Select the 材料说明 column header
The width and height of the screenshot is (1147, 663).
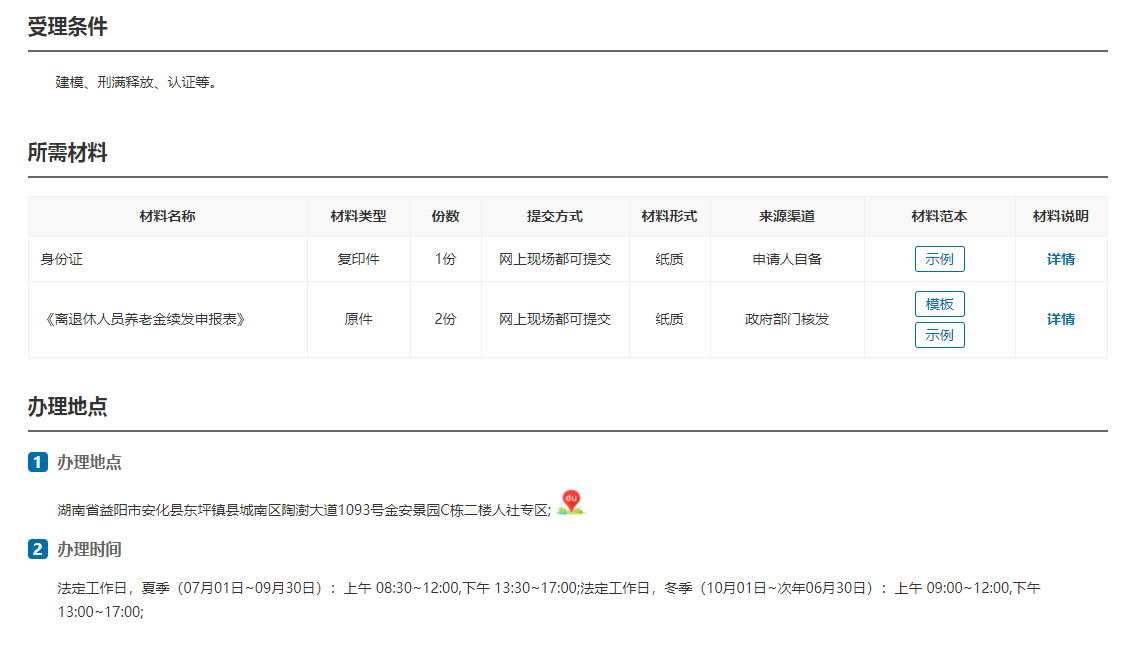1061,216
